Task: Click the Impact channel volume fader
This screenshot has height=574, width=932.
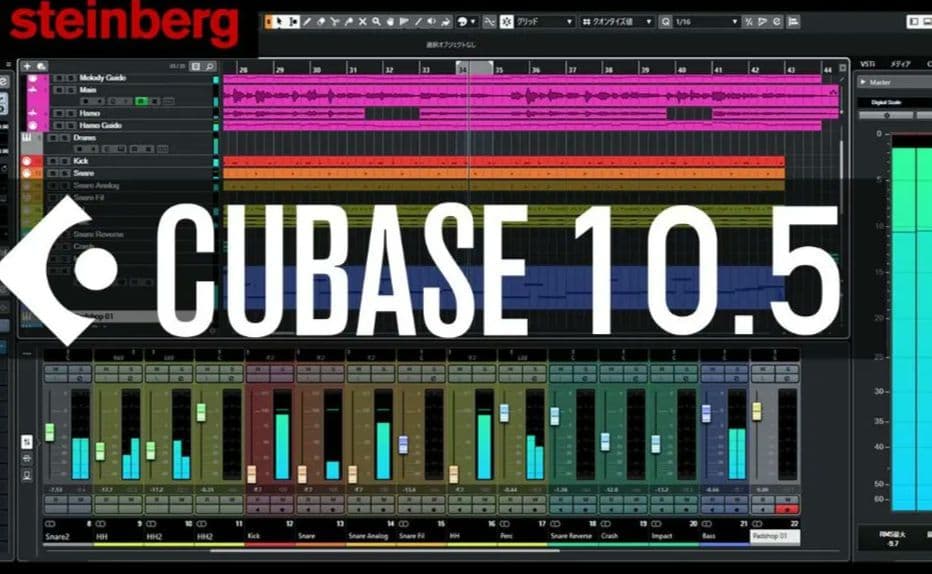Action: tap(656, 444)
